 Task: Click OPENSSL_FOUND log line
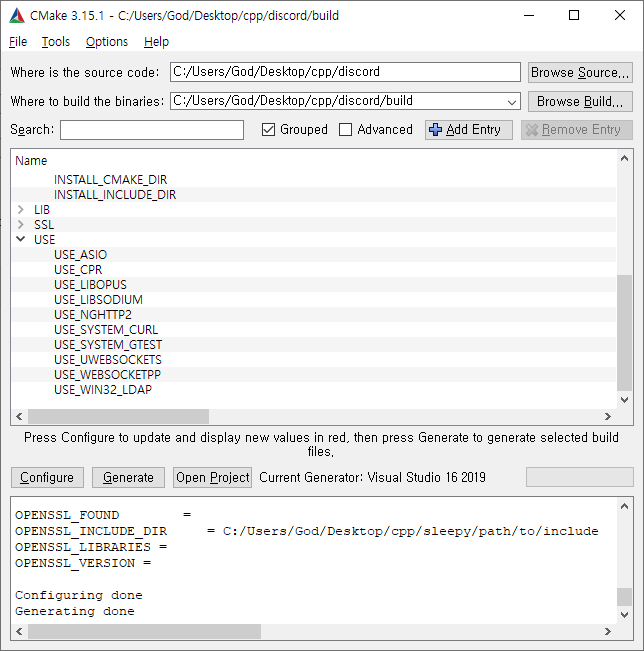click(x=103, y=515)
